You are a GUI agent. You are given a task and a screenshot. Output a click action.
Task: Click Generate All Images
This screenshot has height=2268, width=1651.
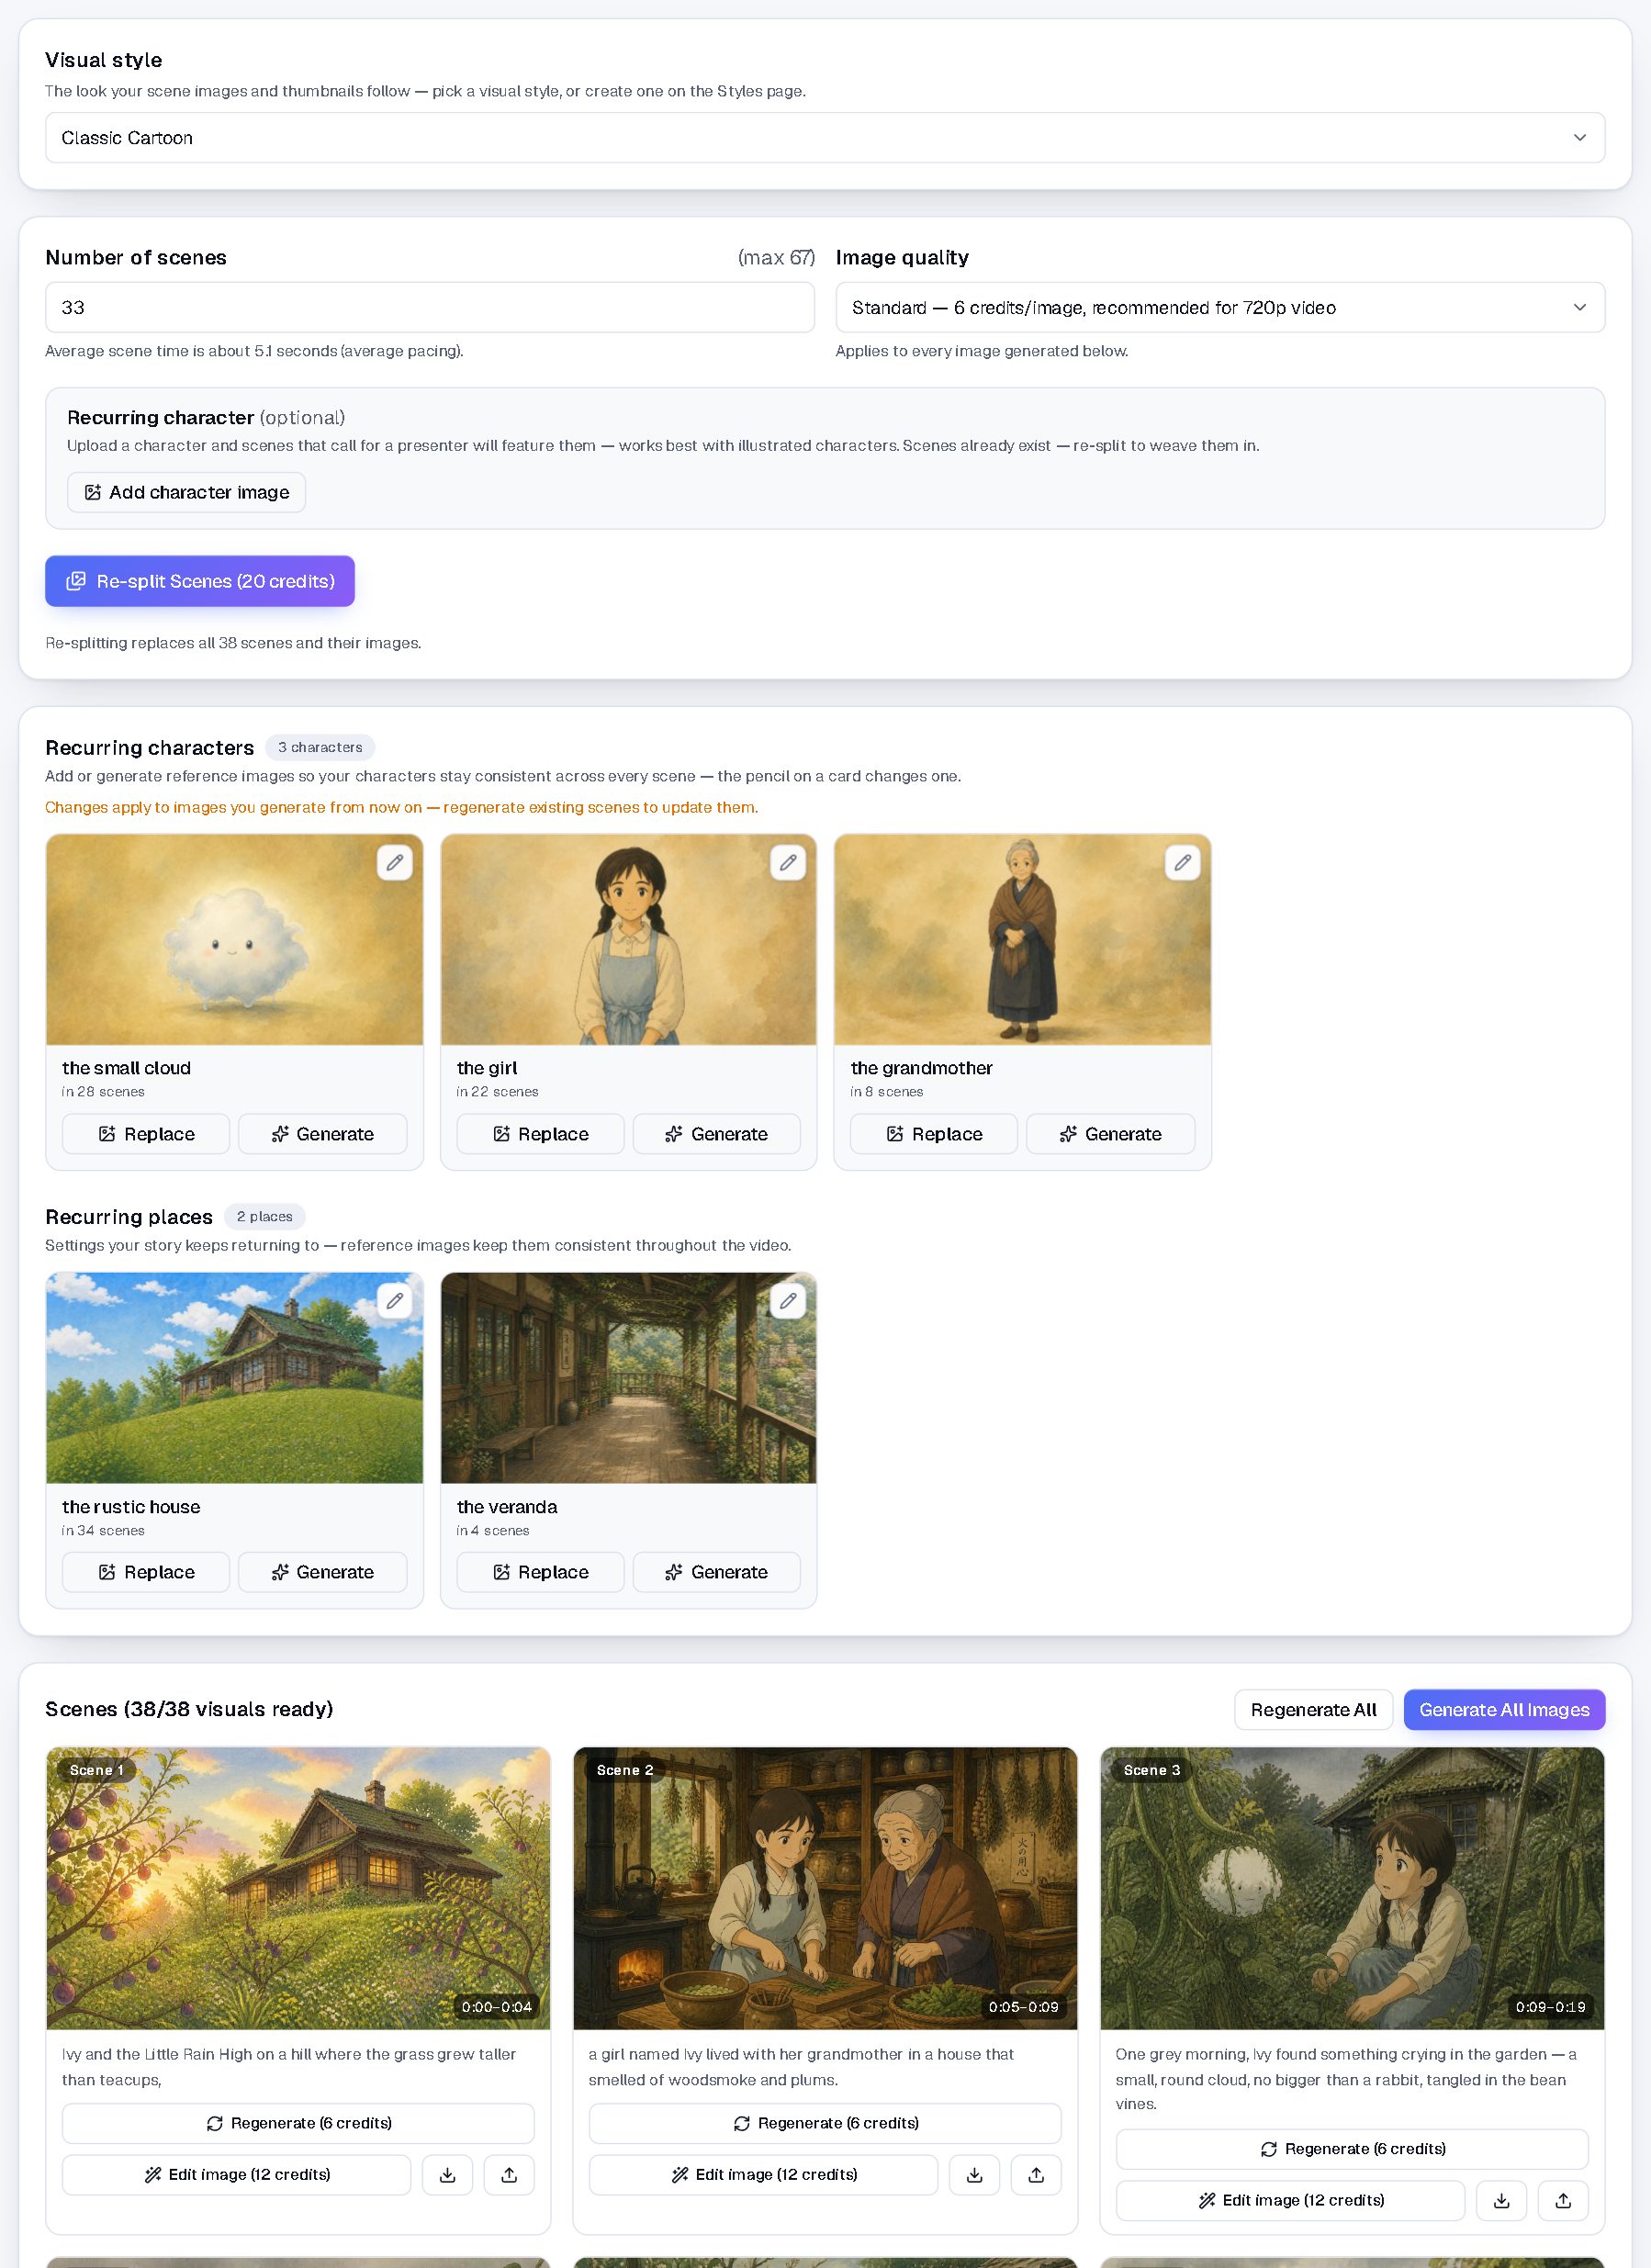coord(1504,1710)
